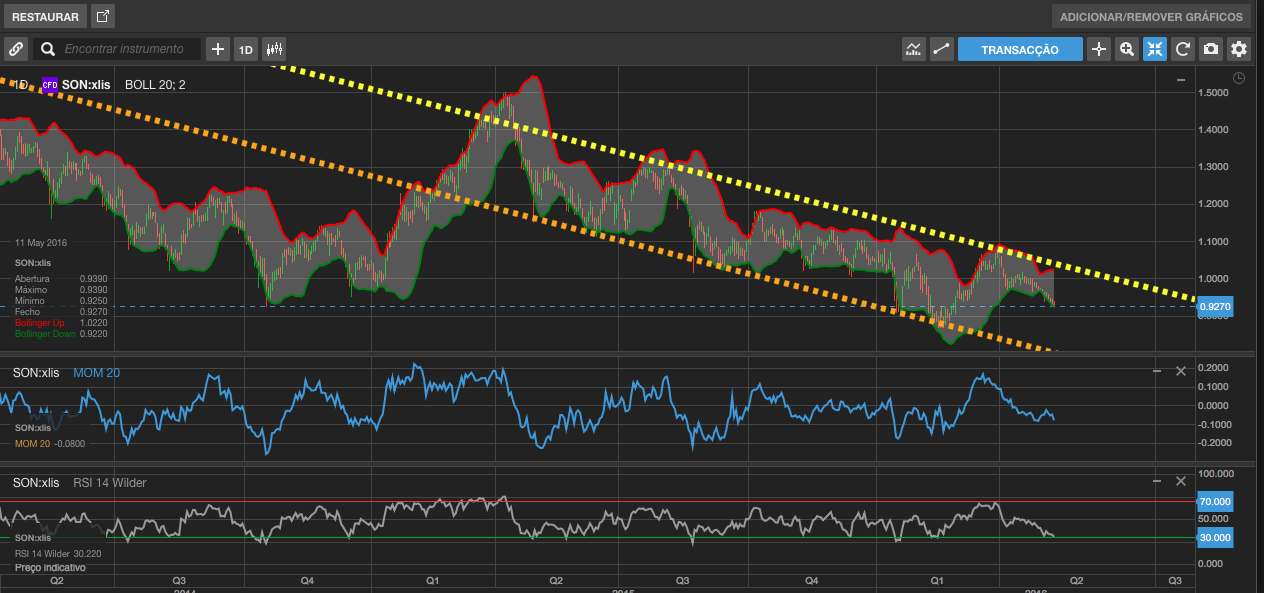The width and height of the screenshot is (1264, 593).
Task: Toggle the crosshair cursor tool
Action: [x=1099, y=49]
